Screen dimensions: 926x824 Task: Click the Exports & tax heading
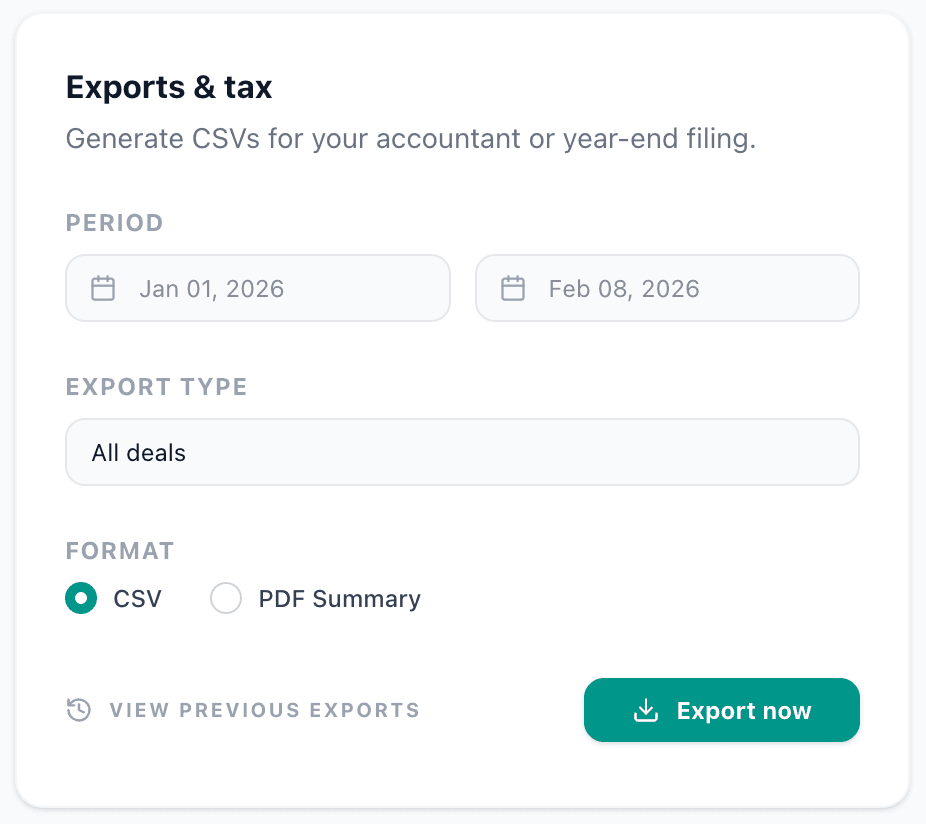point(168,87)
